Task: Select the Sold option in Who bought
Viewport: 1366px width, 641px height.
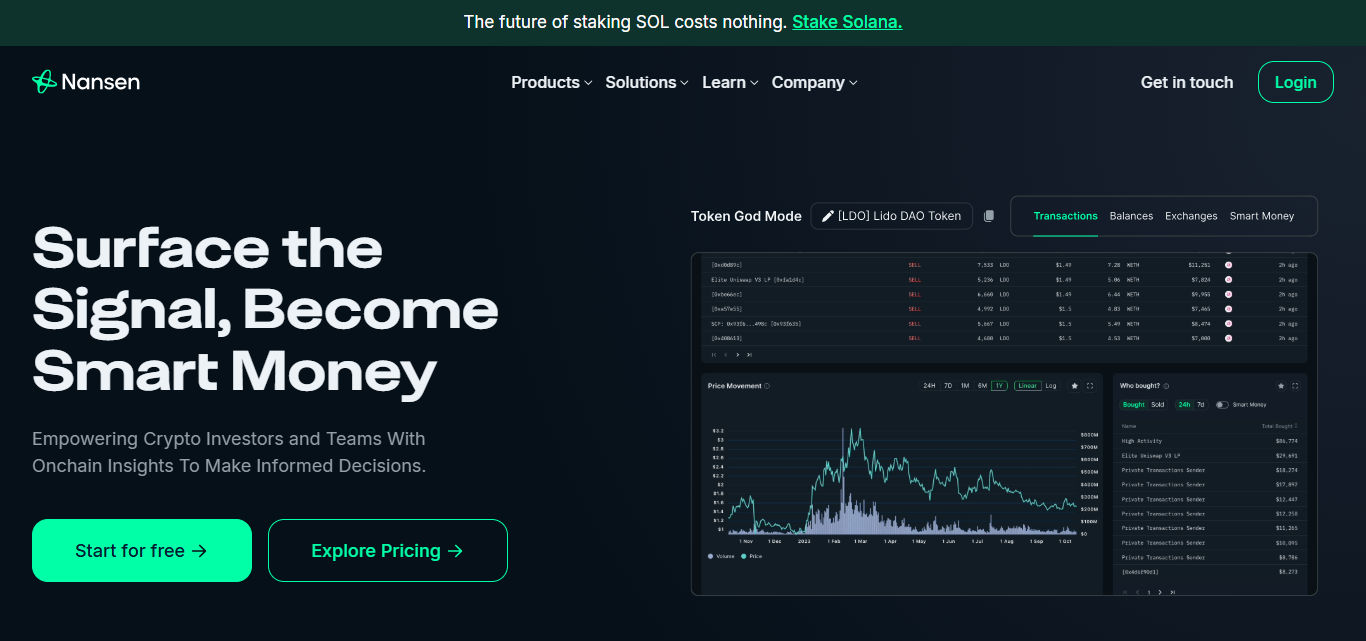Action: tap(1157, 405)
